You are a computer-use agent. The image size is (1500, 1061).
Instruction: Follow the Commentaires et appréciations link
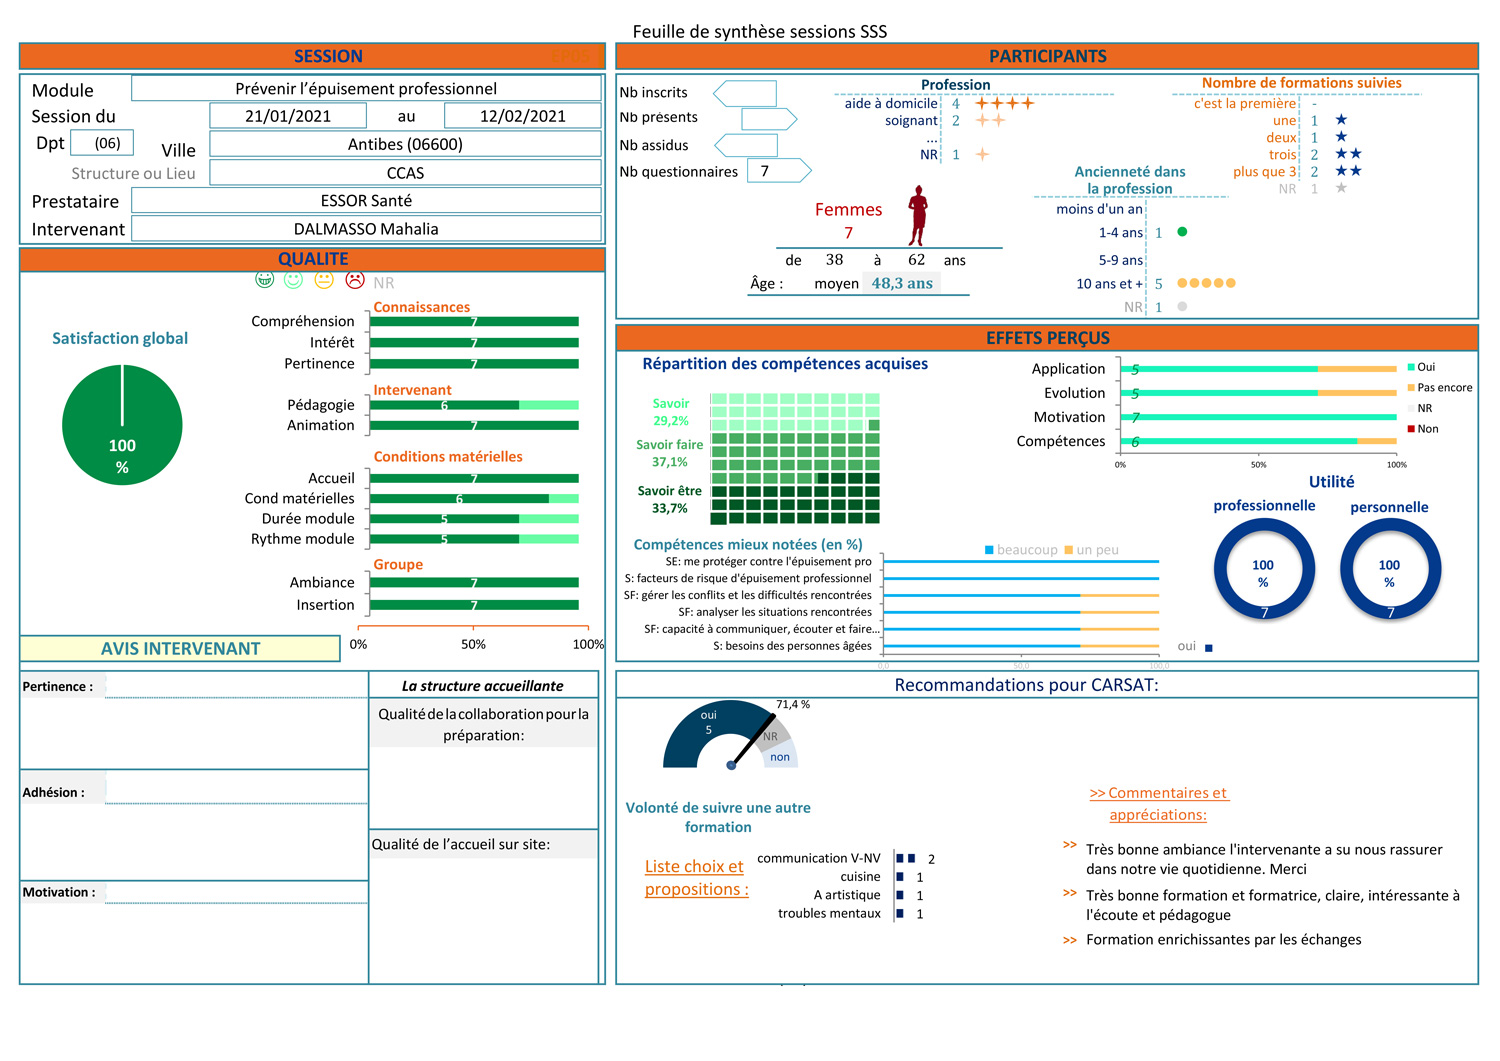pyautogui.click(x=1158, y=804)
